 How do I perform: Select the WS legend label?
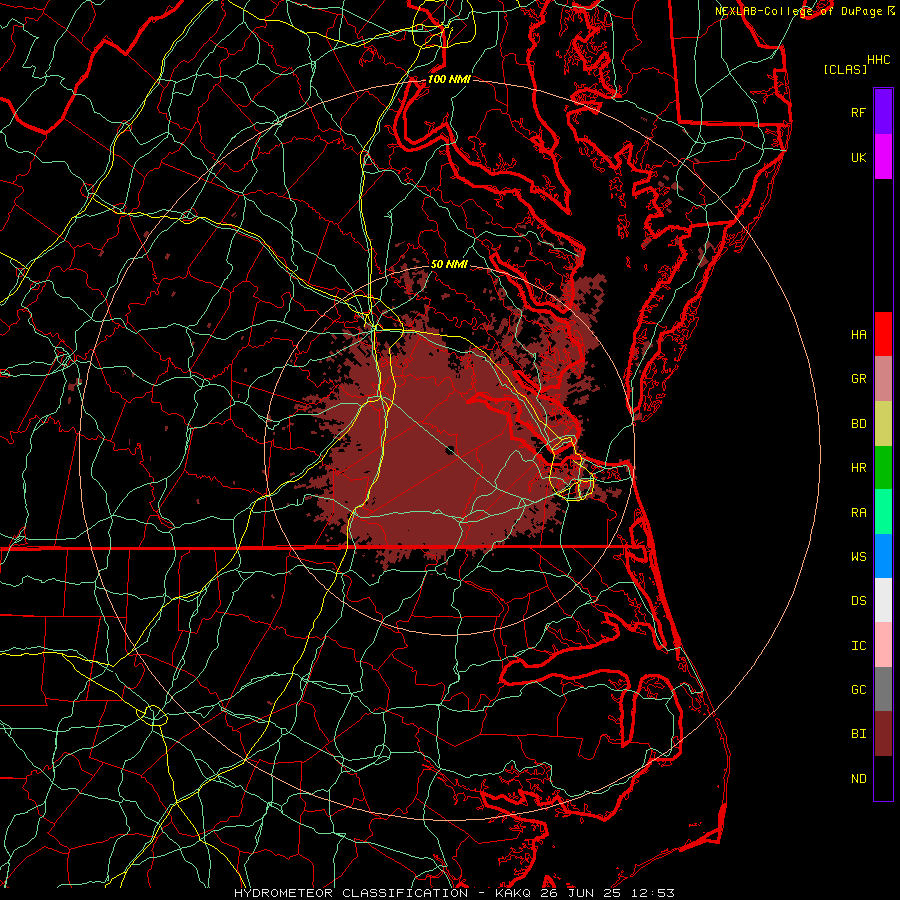[x=858, y=557]
